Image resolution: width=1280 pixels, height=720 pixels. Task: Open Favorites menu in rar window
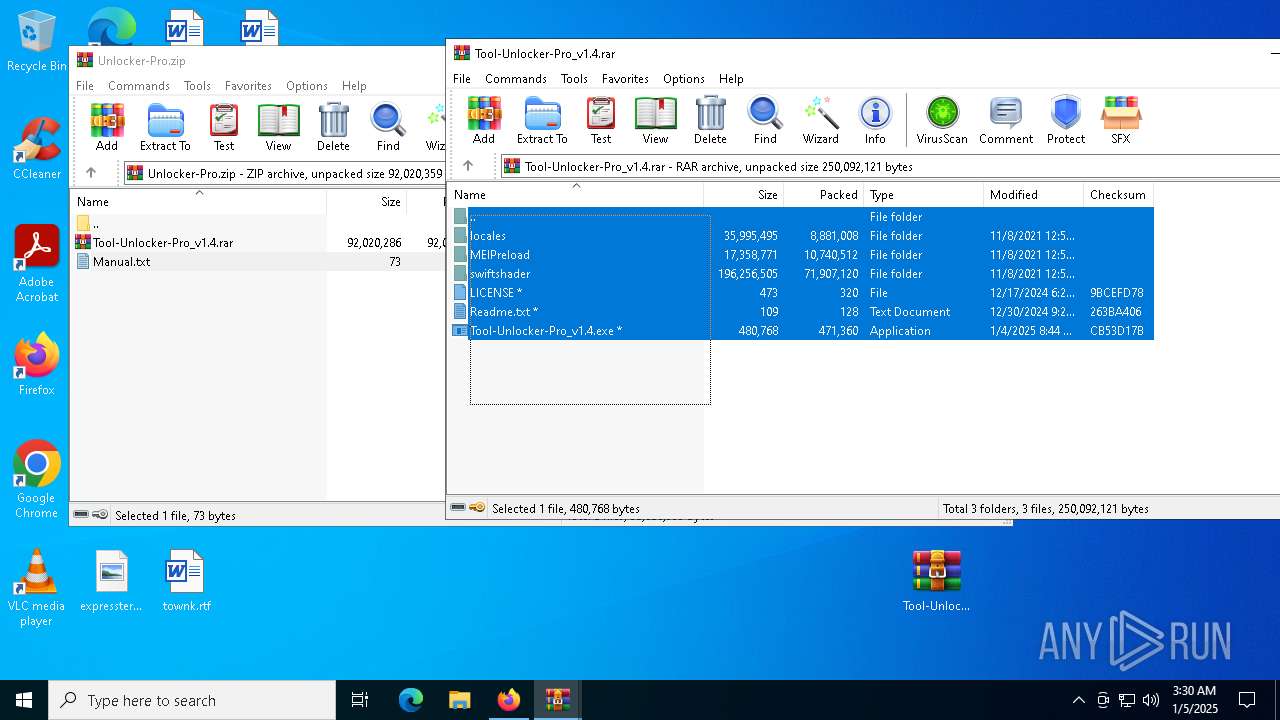625,78
